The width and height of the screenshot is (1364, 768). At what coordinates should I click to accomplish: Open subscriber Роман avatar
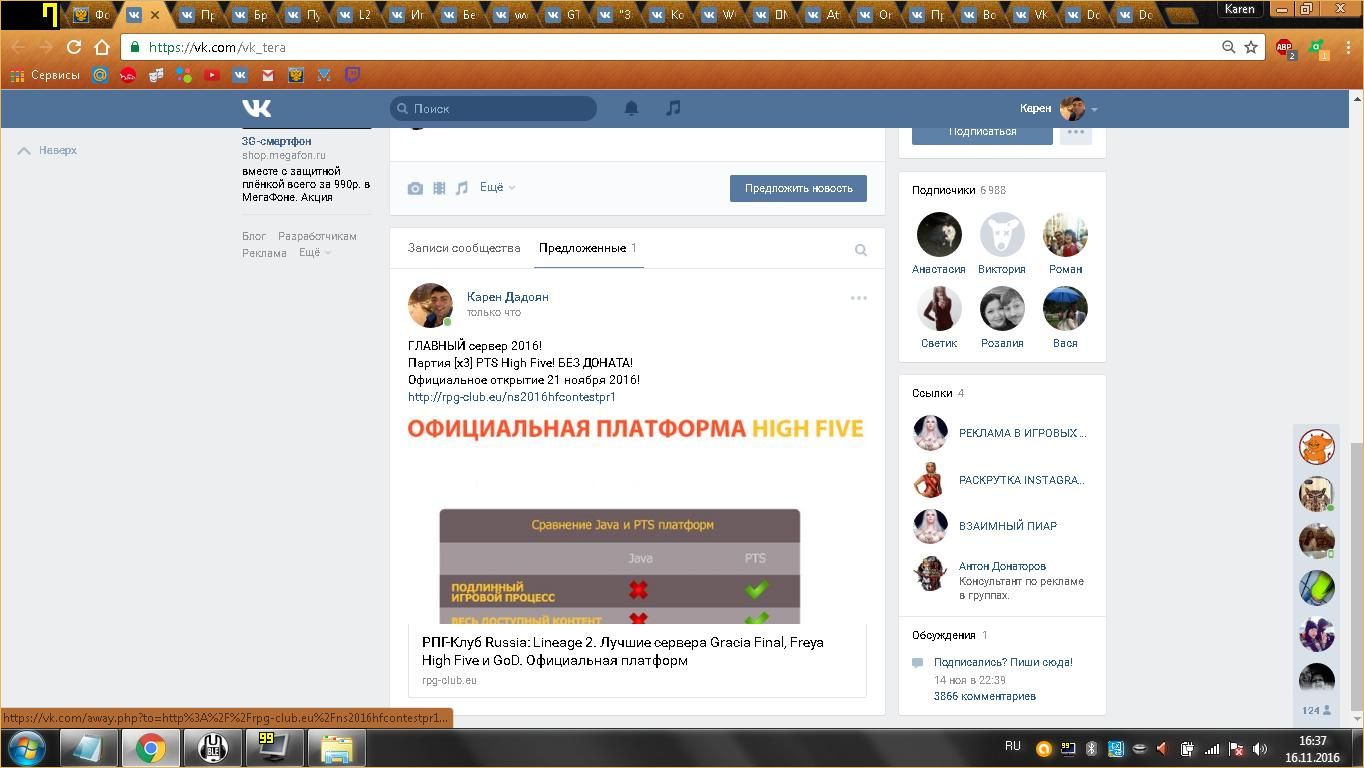(1065, 235)
